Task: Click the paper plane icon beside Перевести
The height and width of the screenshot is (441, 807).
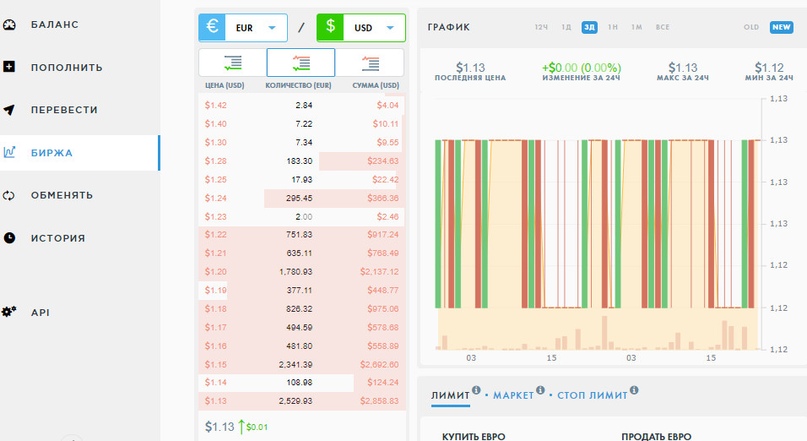Action: tap(9, 110)
